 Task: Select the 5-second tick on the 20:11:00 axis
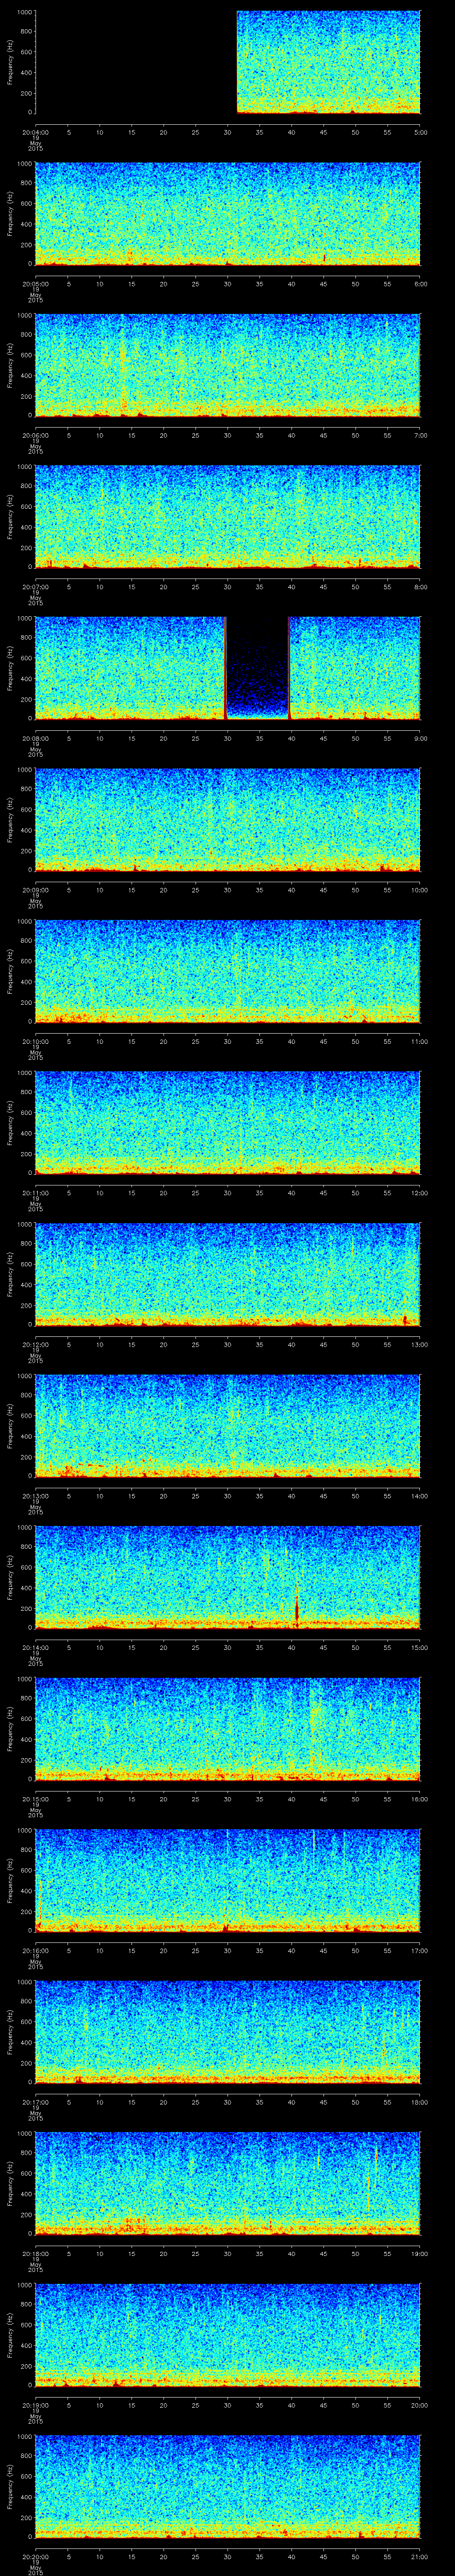tap(68, 1193)
